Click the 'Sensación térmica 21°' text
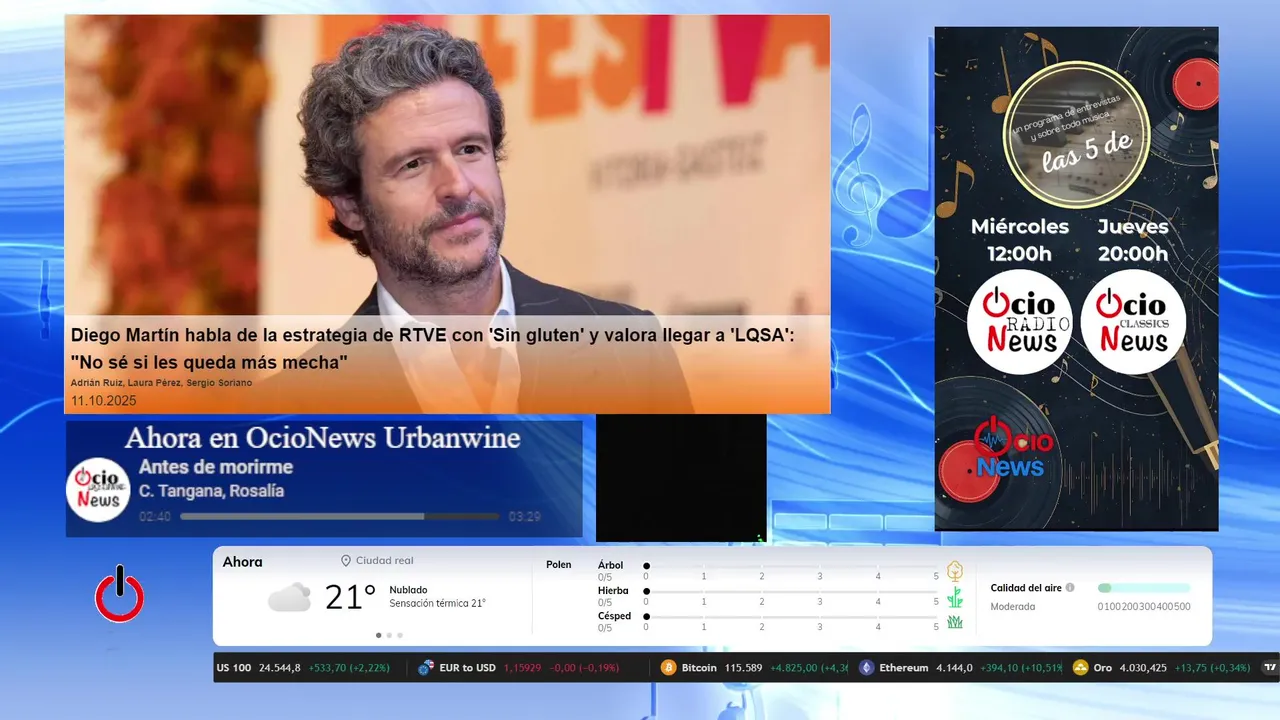 pyautogui.click(x=437, y=604)
